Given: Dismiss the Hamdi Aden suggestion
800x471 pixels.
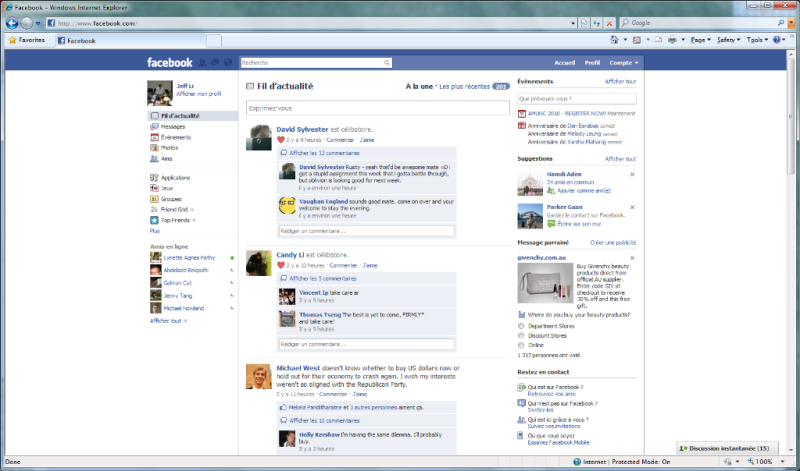Looking at the screenshot, I should coord(634,176).
